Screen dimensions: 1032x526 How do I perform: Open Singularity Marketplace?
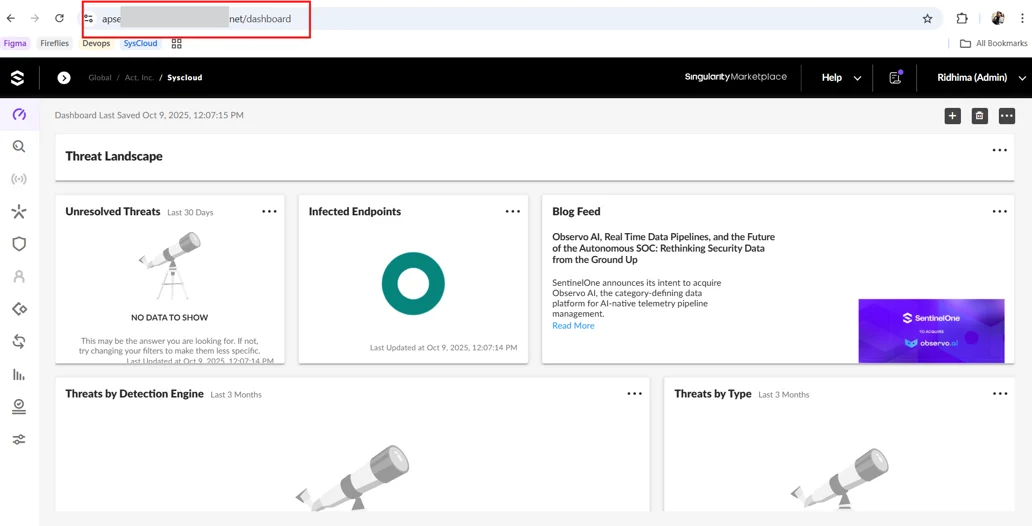click(736, 77)
